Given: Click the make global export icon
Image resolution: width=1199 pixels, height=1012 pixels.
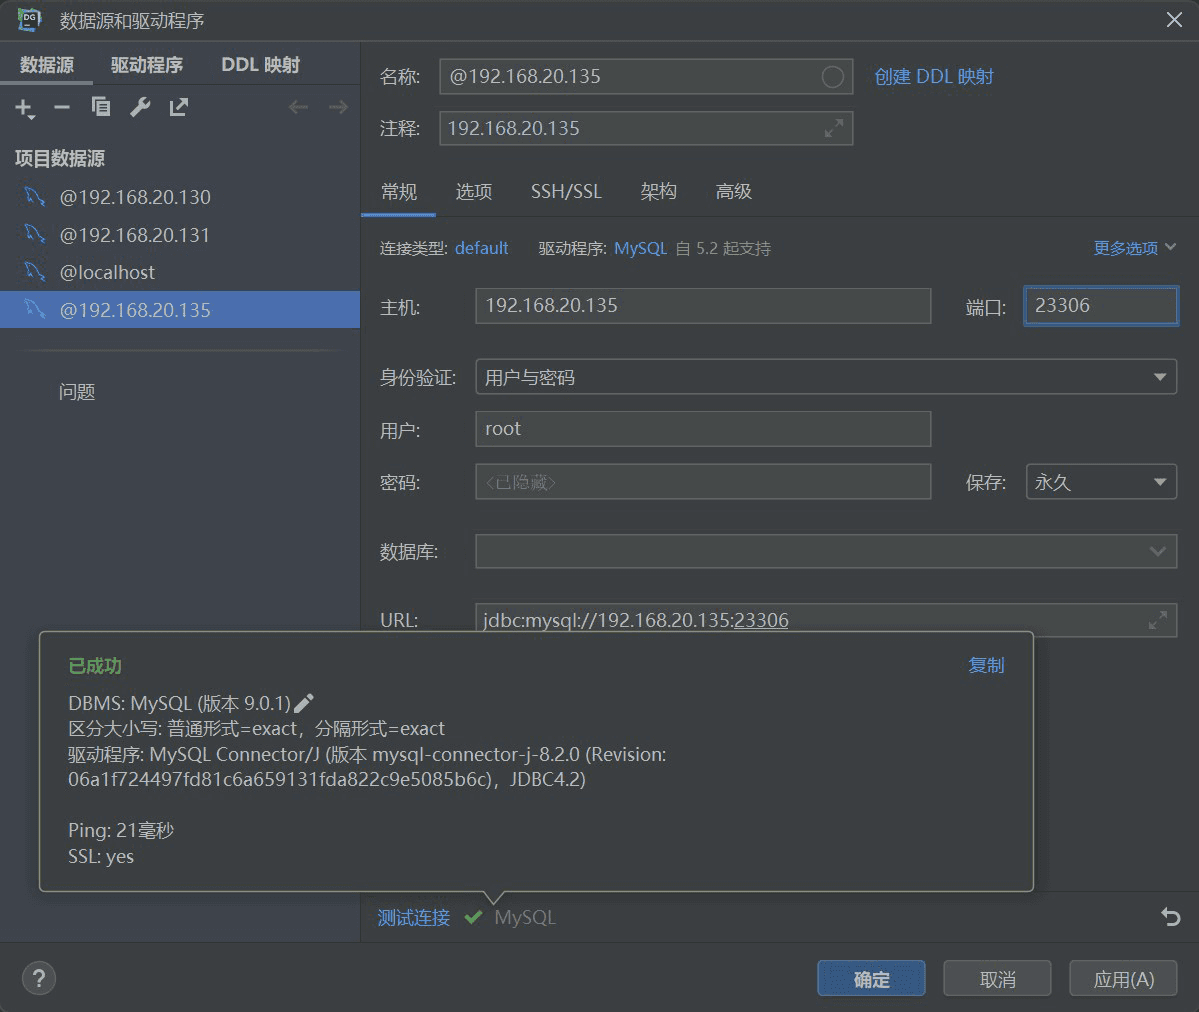Looking at the screenshot, I should point(179,107).
